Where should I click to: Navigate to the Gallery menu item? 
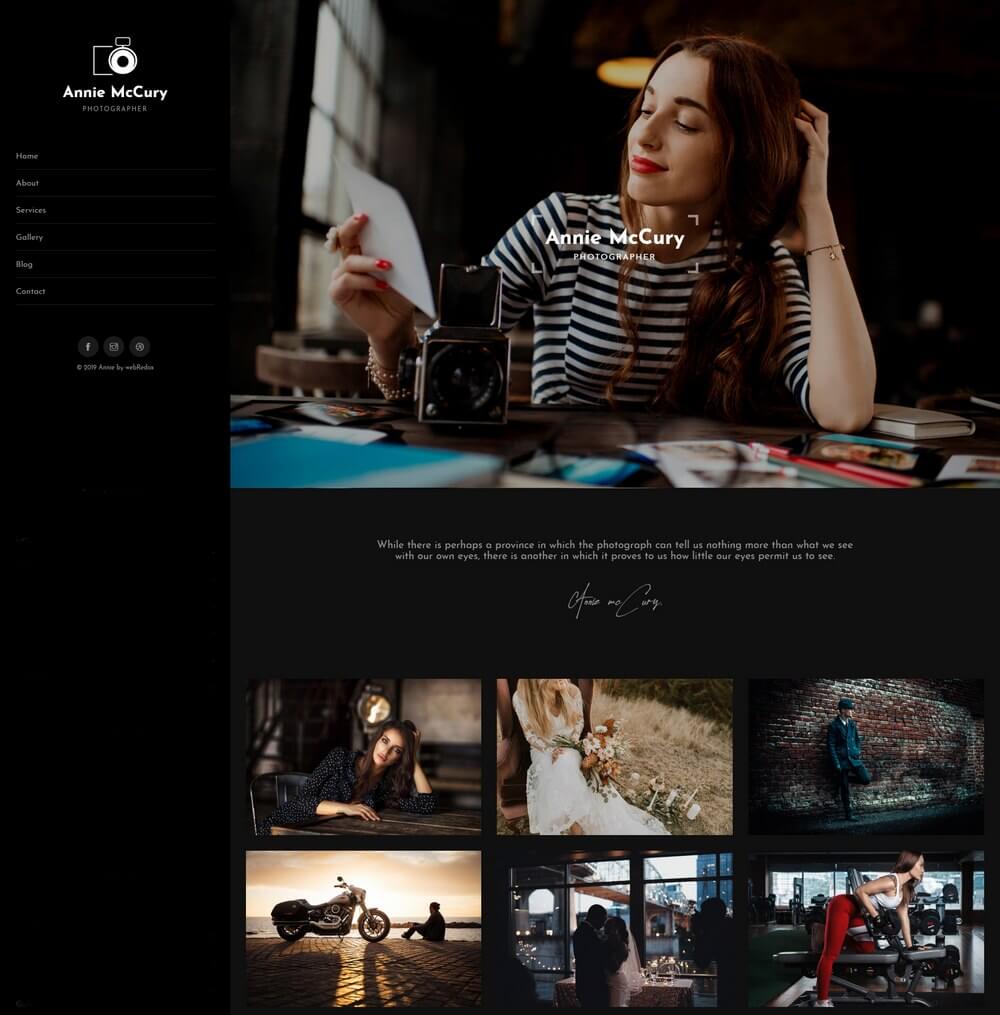click(x=30, y=237)
